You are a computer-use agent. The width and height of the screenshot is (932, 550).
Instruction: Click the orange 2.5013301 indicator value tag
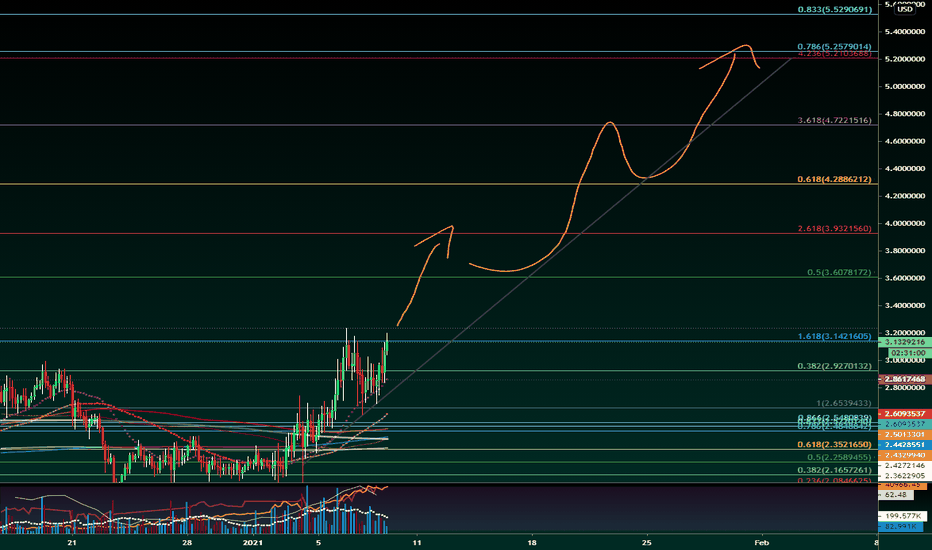click(905, 435)
